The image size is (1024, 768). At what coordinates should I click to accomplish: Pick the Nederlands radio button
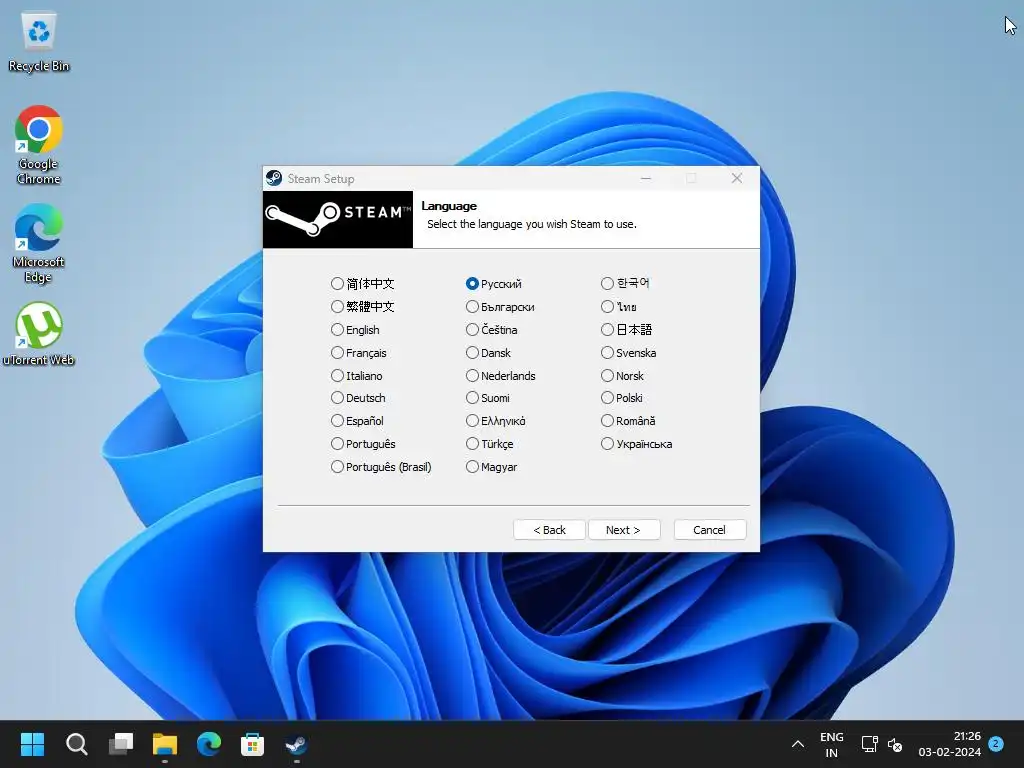click(501, 376)
